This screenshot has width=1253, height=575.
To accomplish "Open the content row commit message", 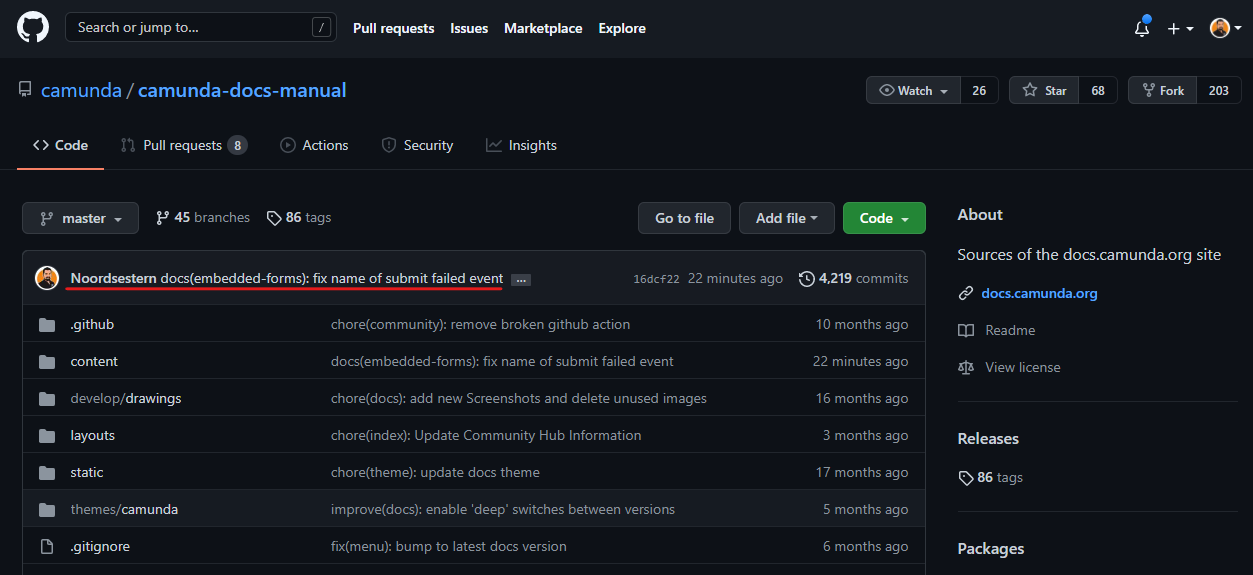I will pos(502,361).
